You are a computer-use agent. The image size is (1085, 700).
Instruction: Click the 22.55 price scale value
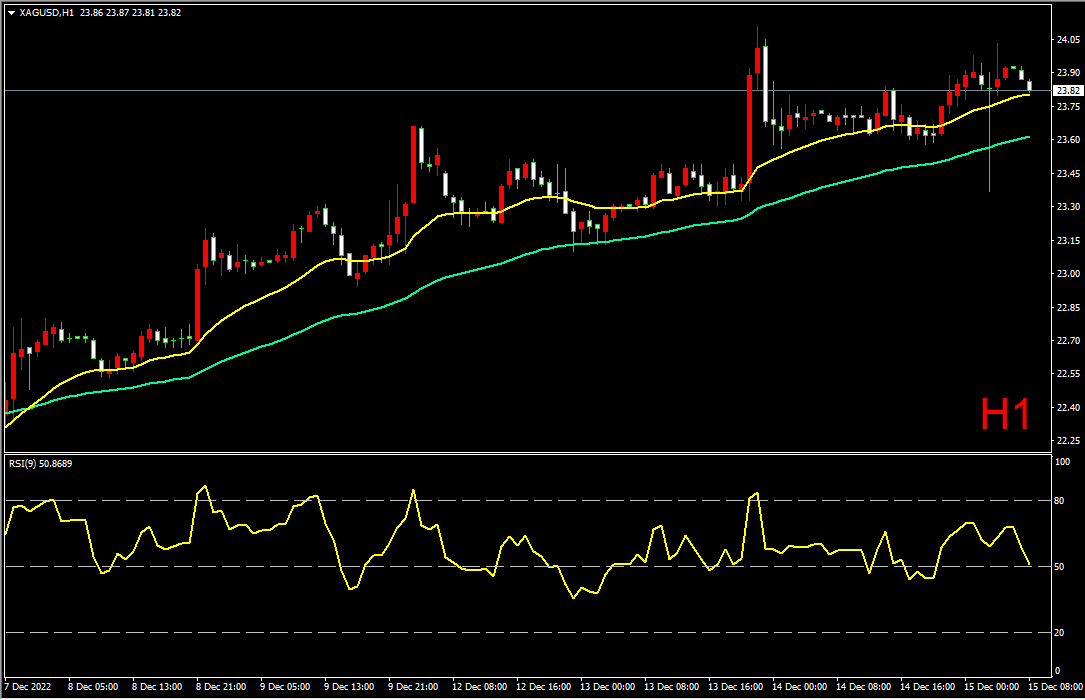[x=1068, y=374]
